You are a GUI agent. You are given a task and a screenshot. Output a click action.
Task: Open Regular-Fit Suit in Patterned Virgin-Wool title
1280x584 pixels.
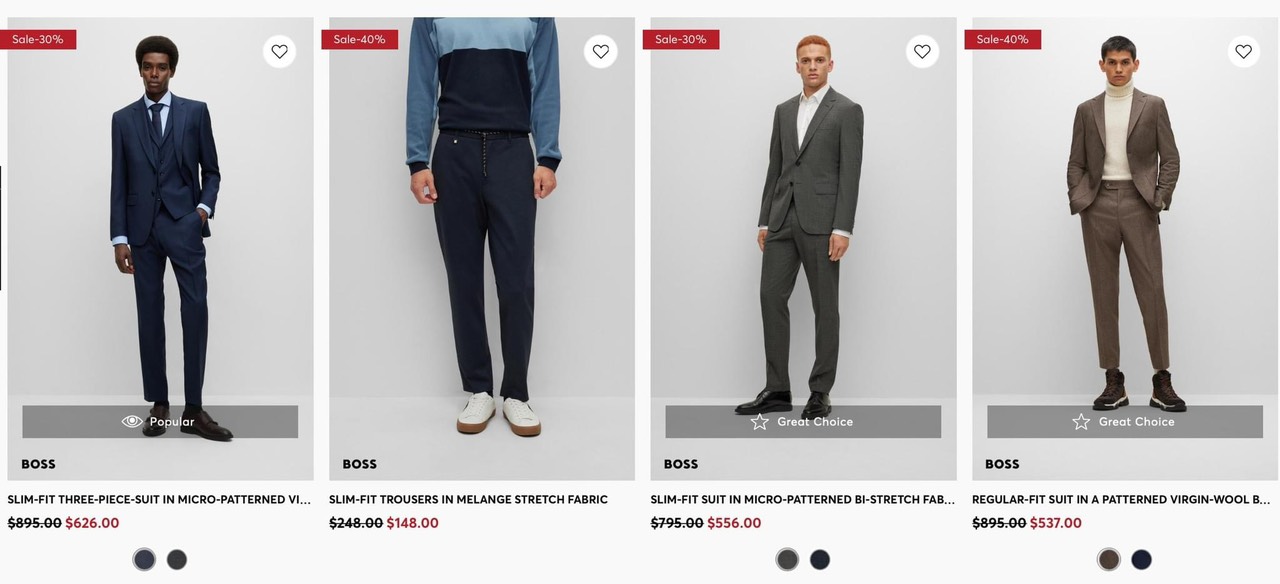point(1121,499)
